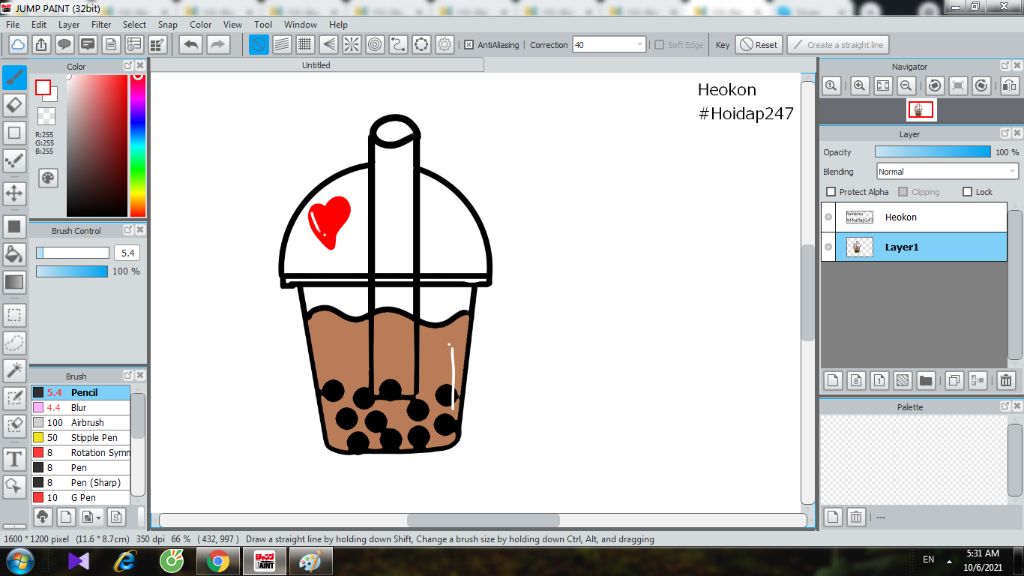This screenshot has height=576, width=1024.
Task: Open snap settings gear icon
Action: tap(445, 44)
